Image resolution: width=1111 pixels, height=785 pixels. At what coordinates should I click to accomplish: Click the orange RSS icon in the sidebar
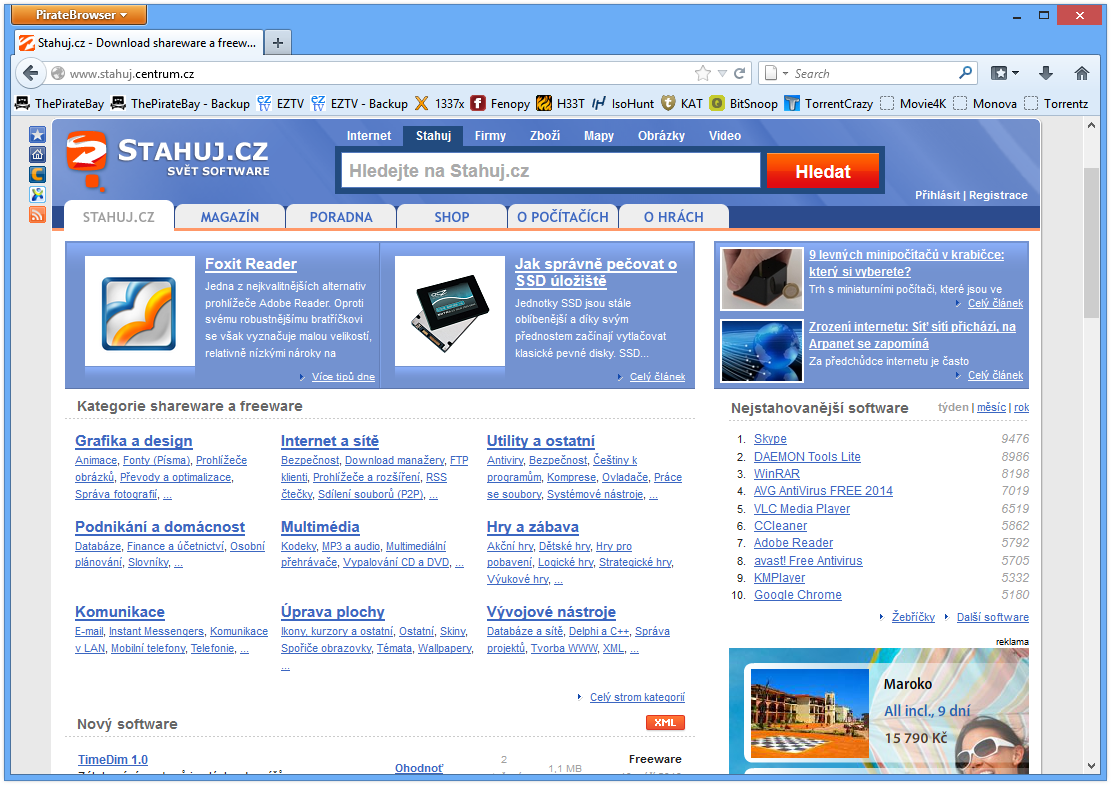tap(37, 214)
